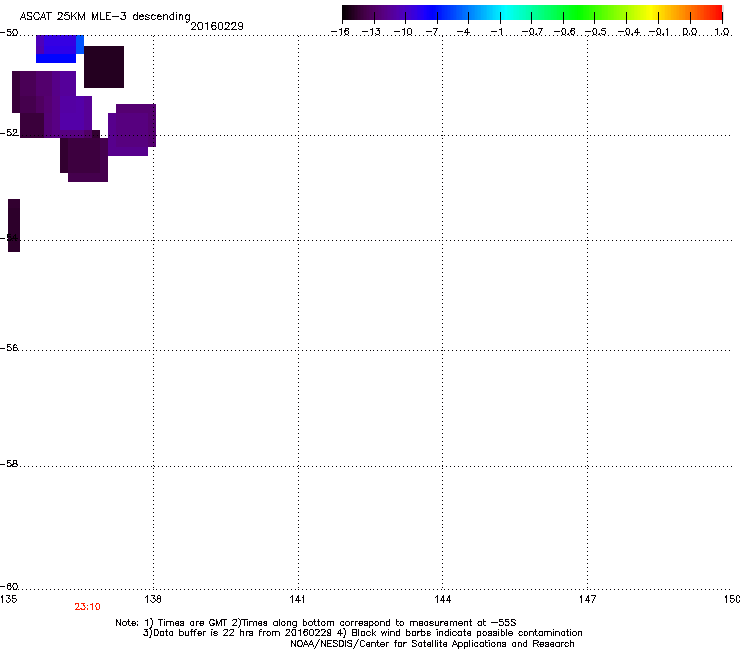Screen dimensions: 740x650
Task: Click the 'Times are GMT' note line
Action: (316, 623)
